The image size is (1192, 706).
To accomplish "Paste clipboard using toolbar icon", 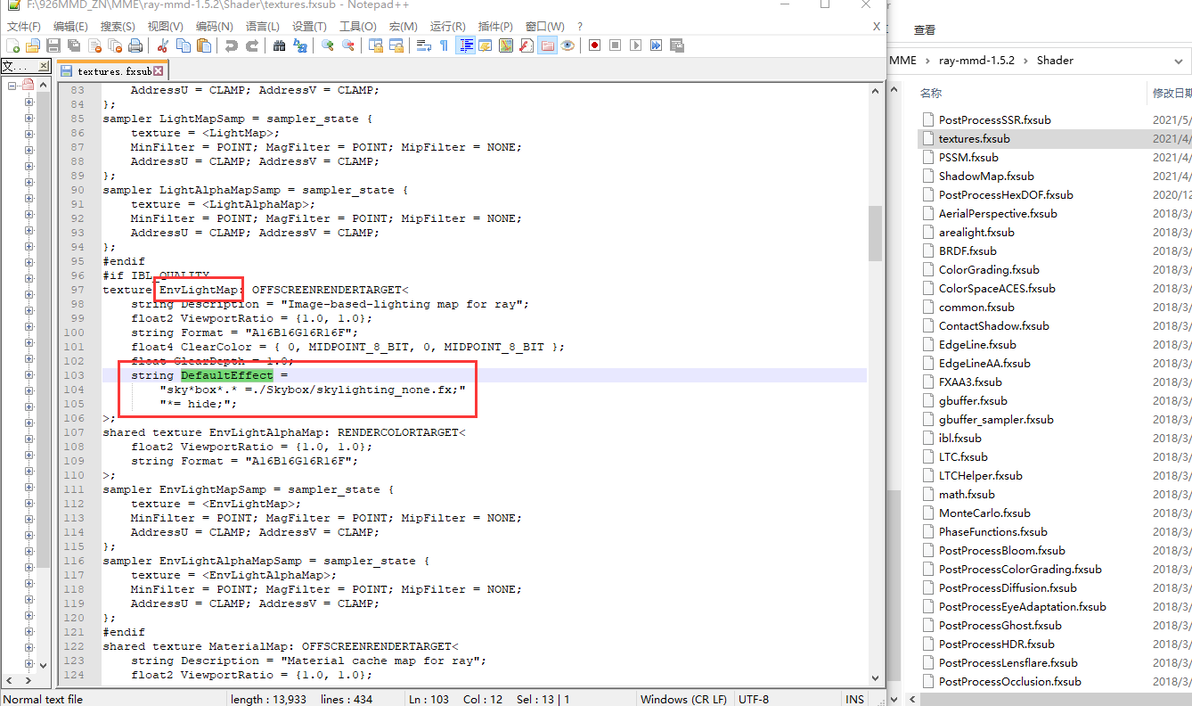I will [x=204, y=46].
